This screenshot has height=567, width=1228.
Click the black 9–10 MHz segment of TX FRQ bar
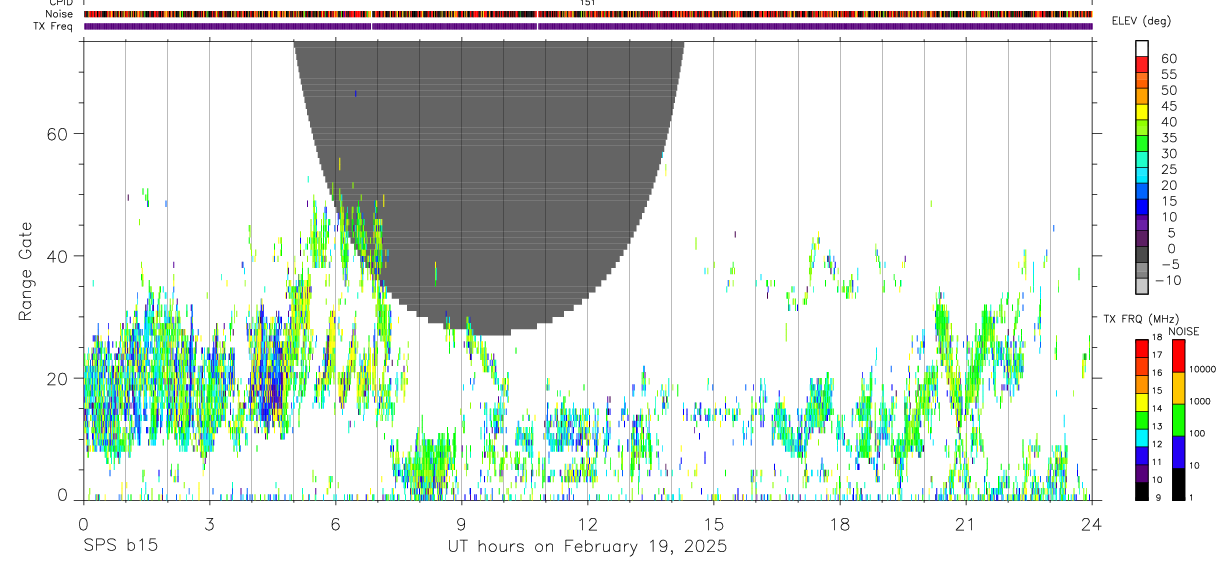point(1142,491)
